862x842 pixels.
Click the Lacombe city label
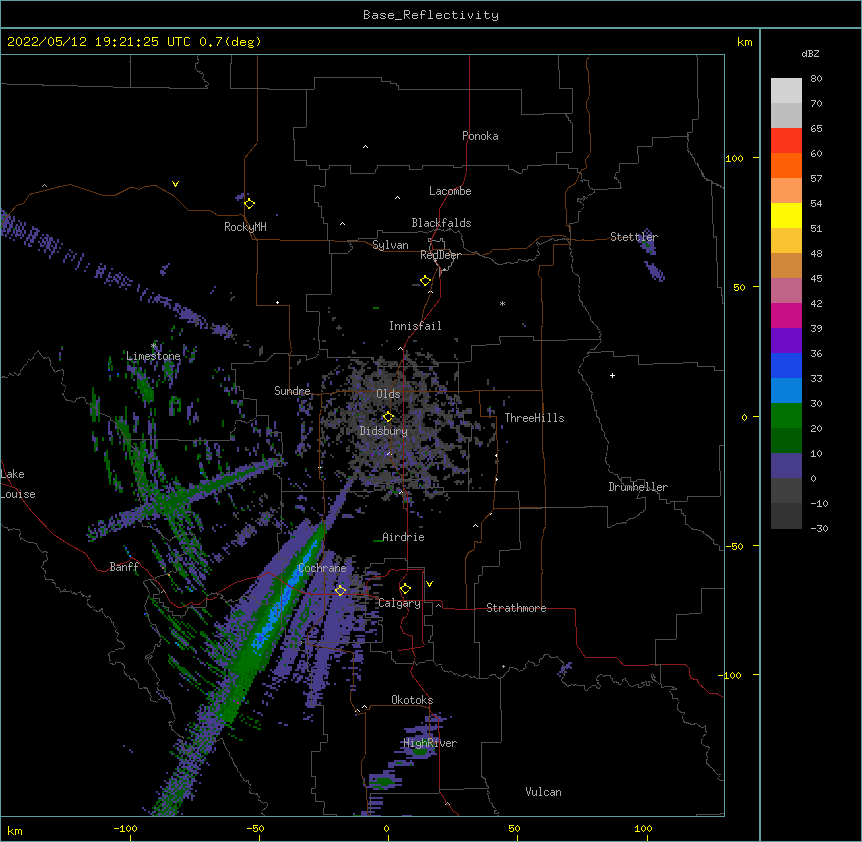(450, 191)
